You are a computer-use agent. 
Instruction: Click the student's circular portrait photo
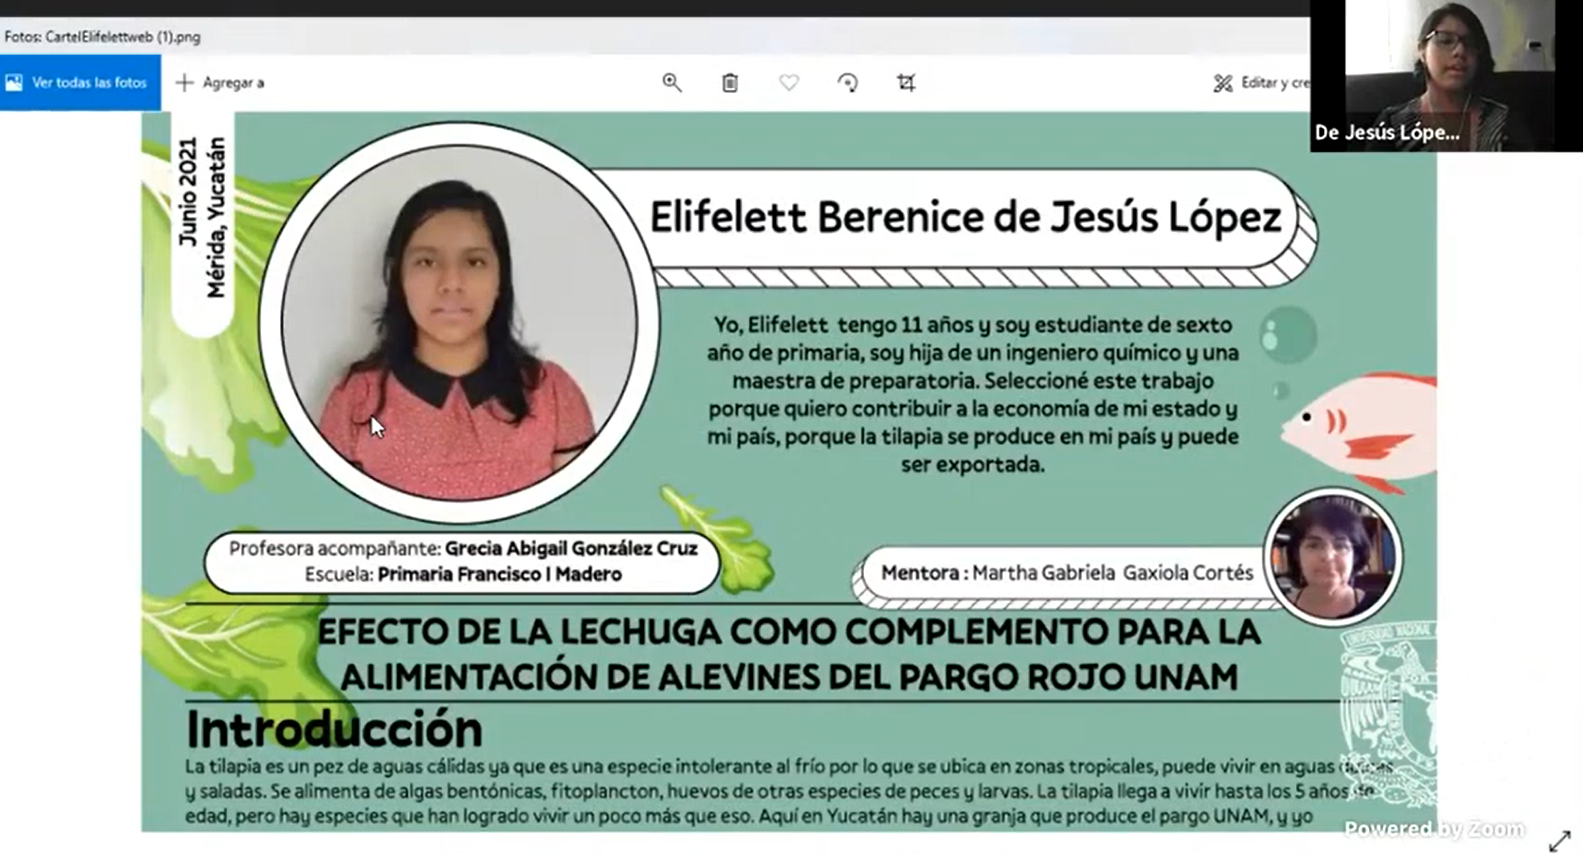click(x=459, y=322)
